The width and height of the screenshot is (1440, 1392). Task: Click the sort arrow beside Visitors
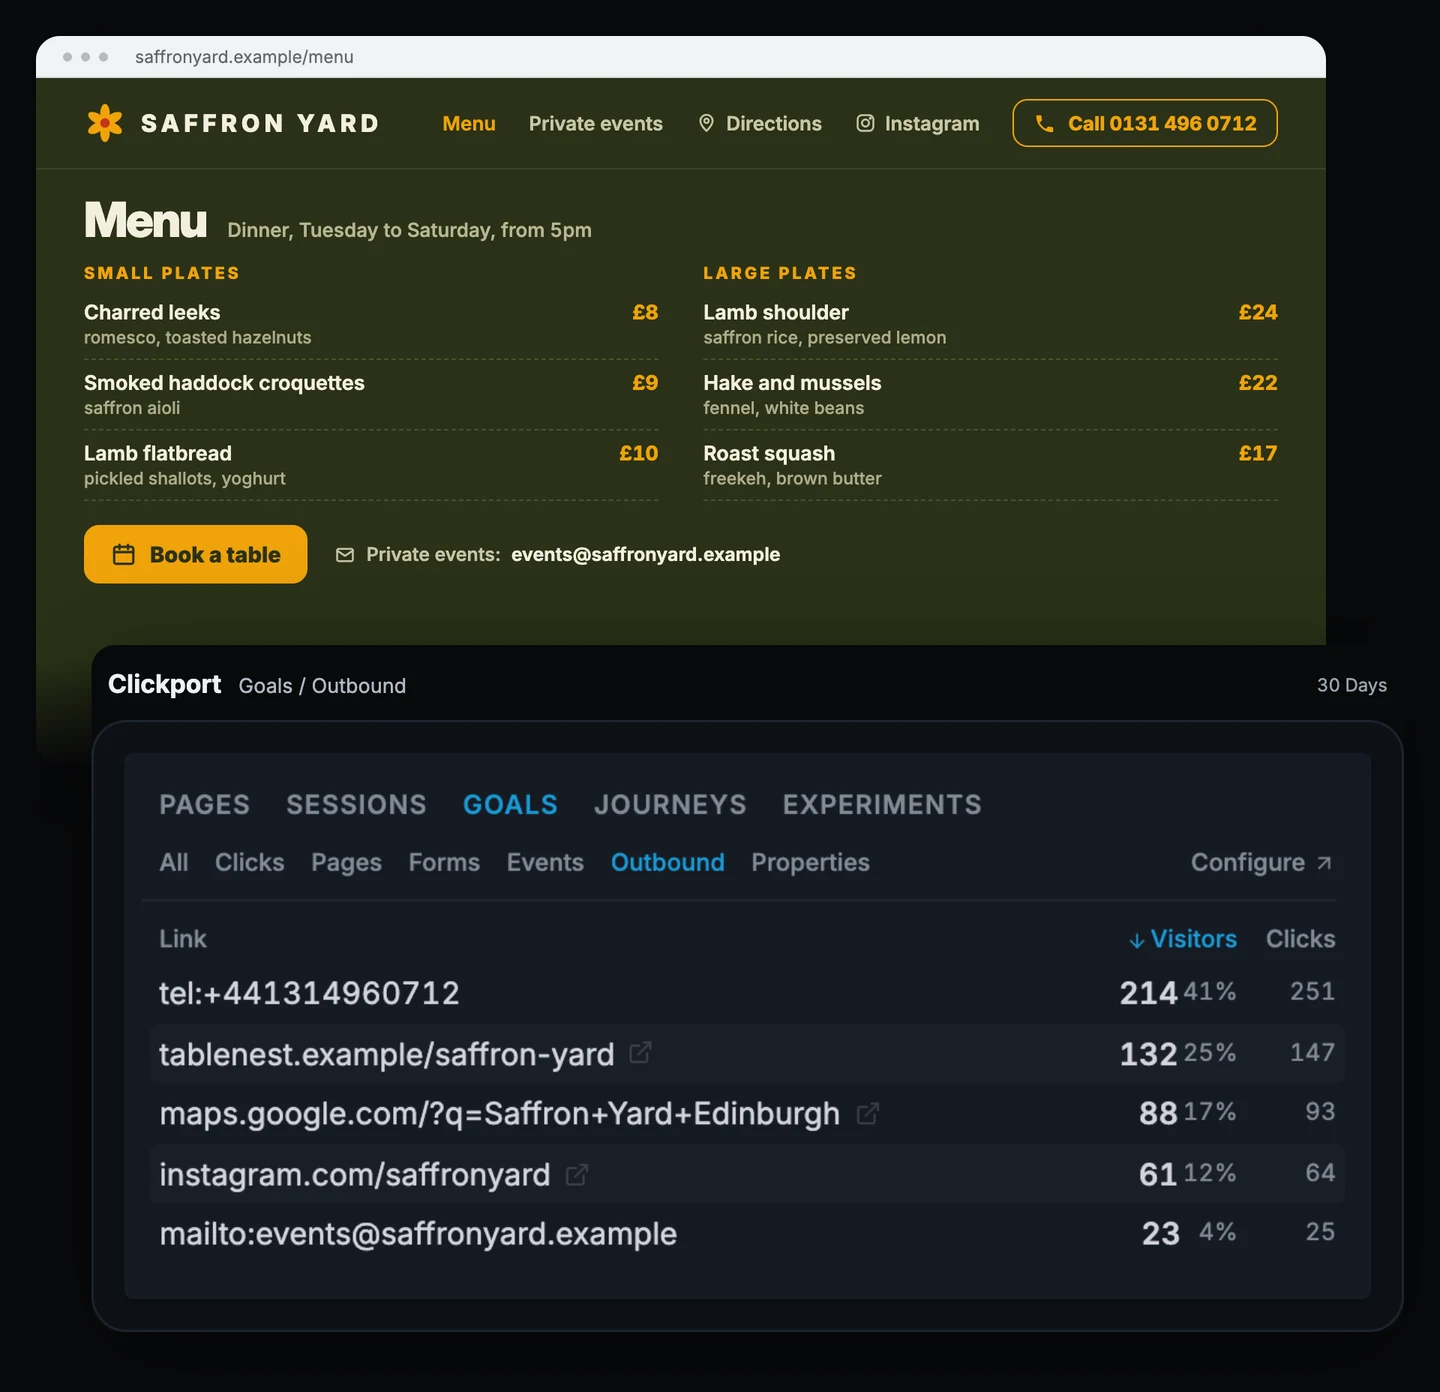pos(1137,940)
